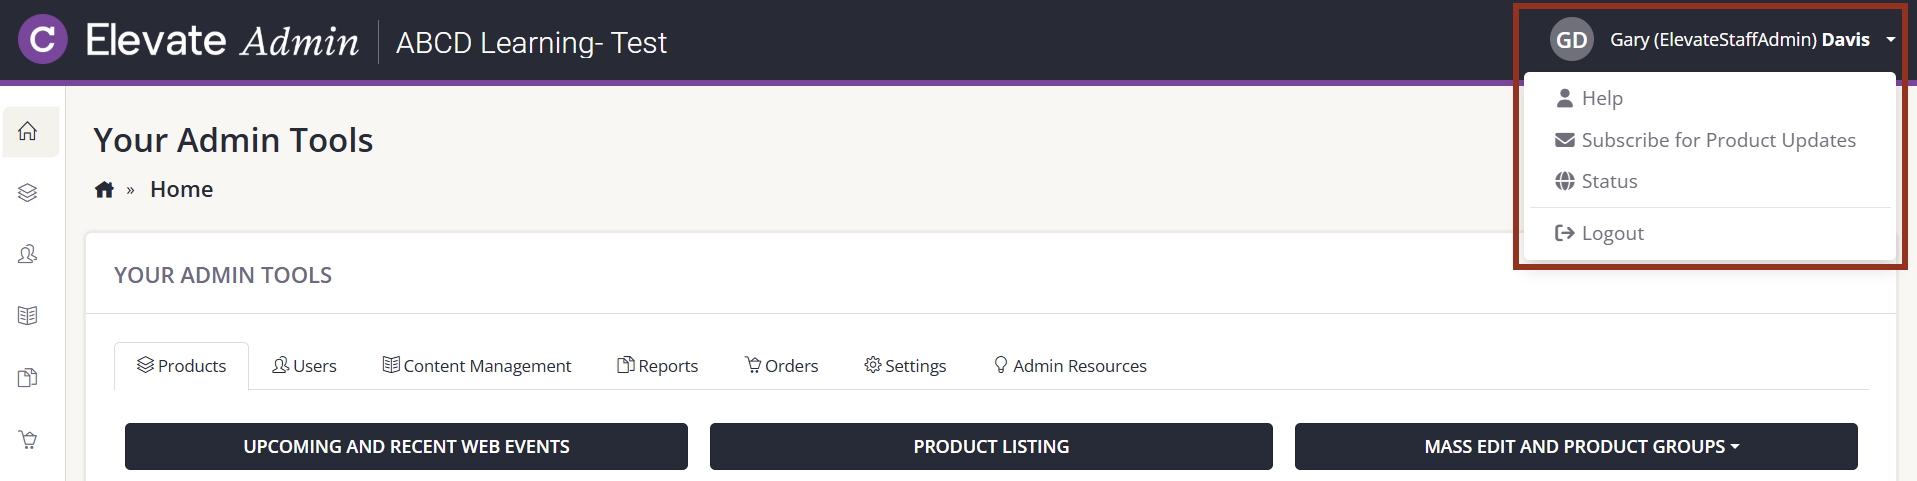This screenshot has width=1917, height=481.
Task: Expand Mass Edit and Product Groups dropdown
Action: point(1576,446)
